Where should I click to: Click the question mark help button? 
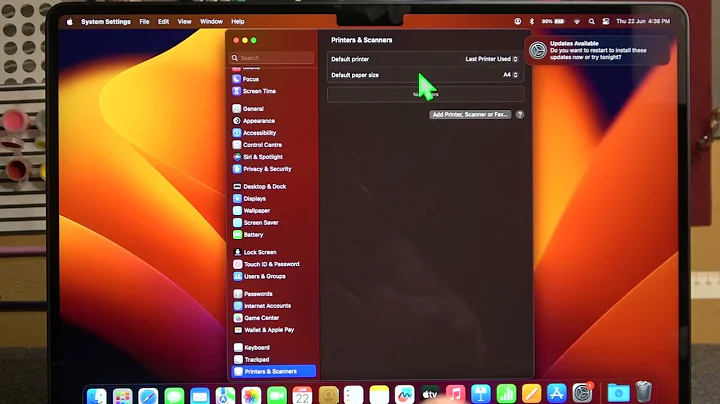pyautogui.click(x=520, y=114)
